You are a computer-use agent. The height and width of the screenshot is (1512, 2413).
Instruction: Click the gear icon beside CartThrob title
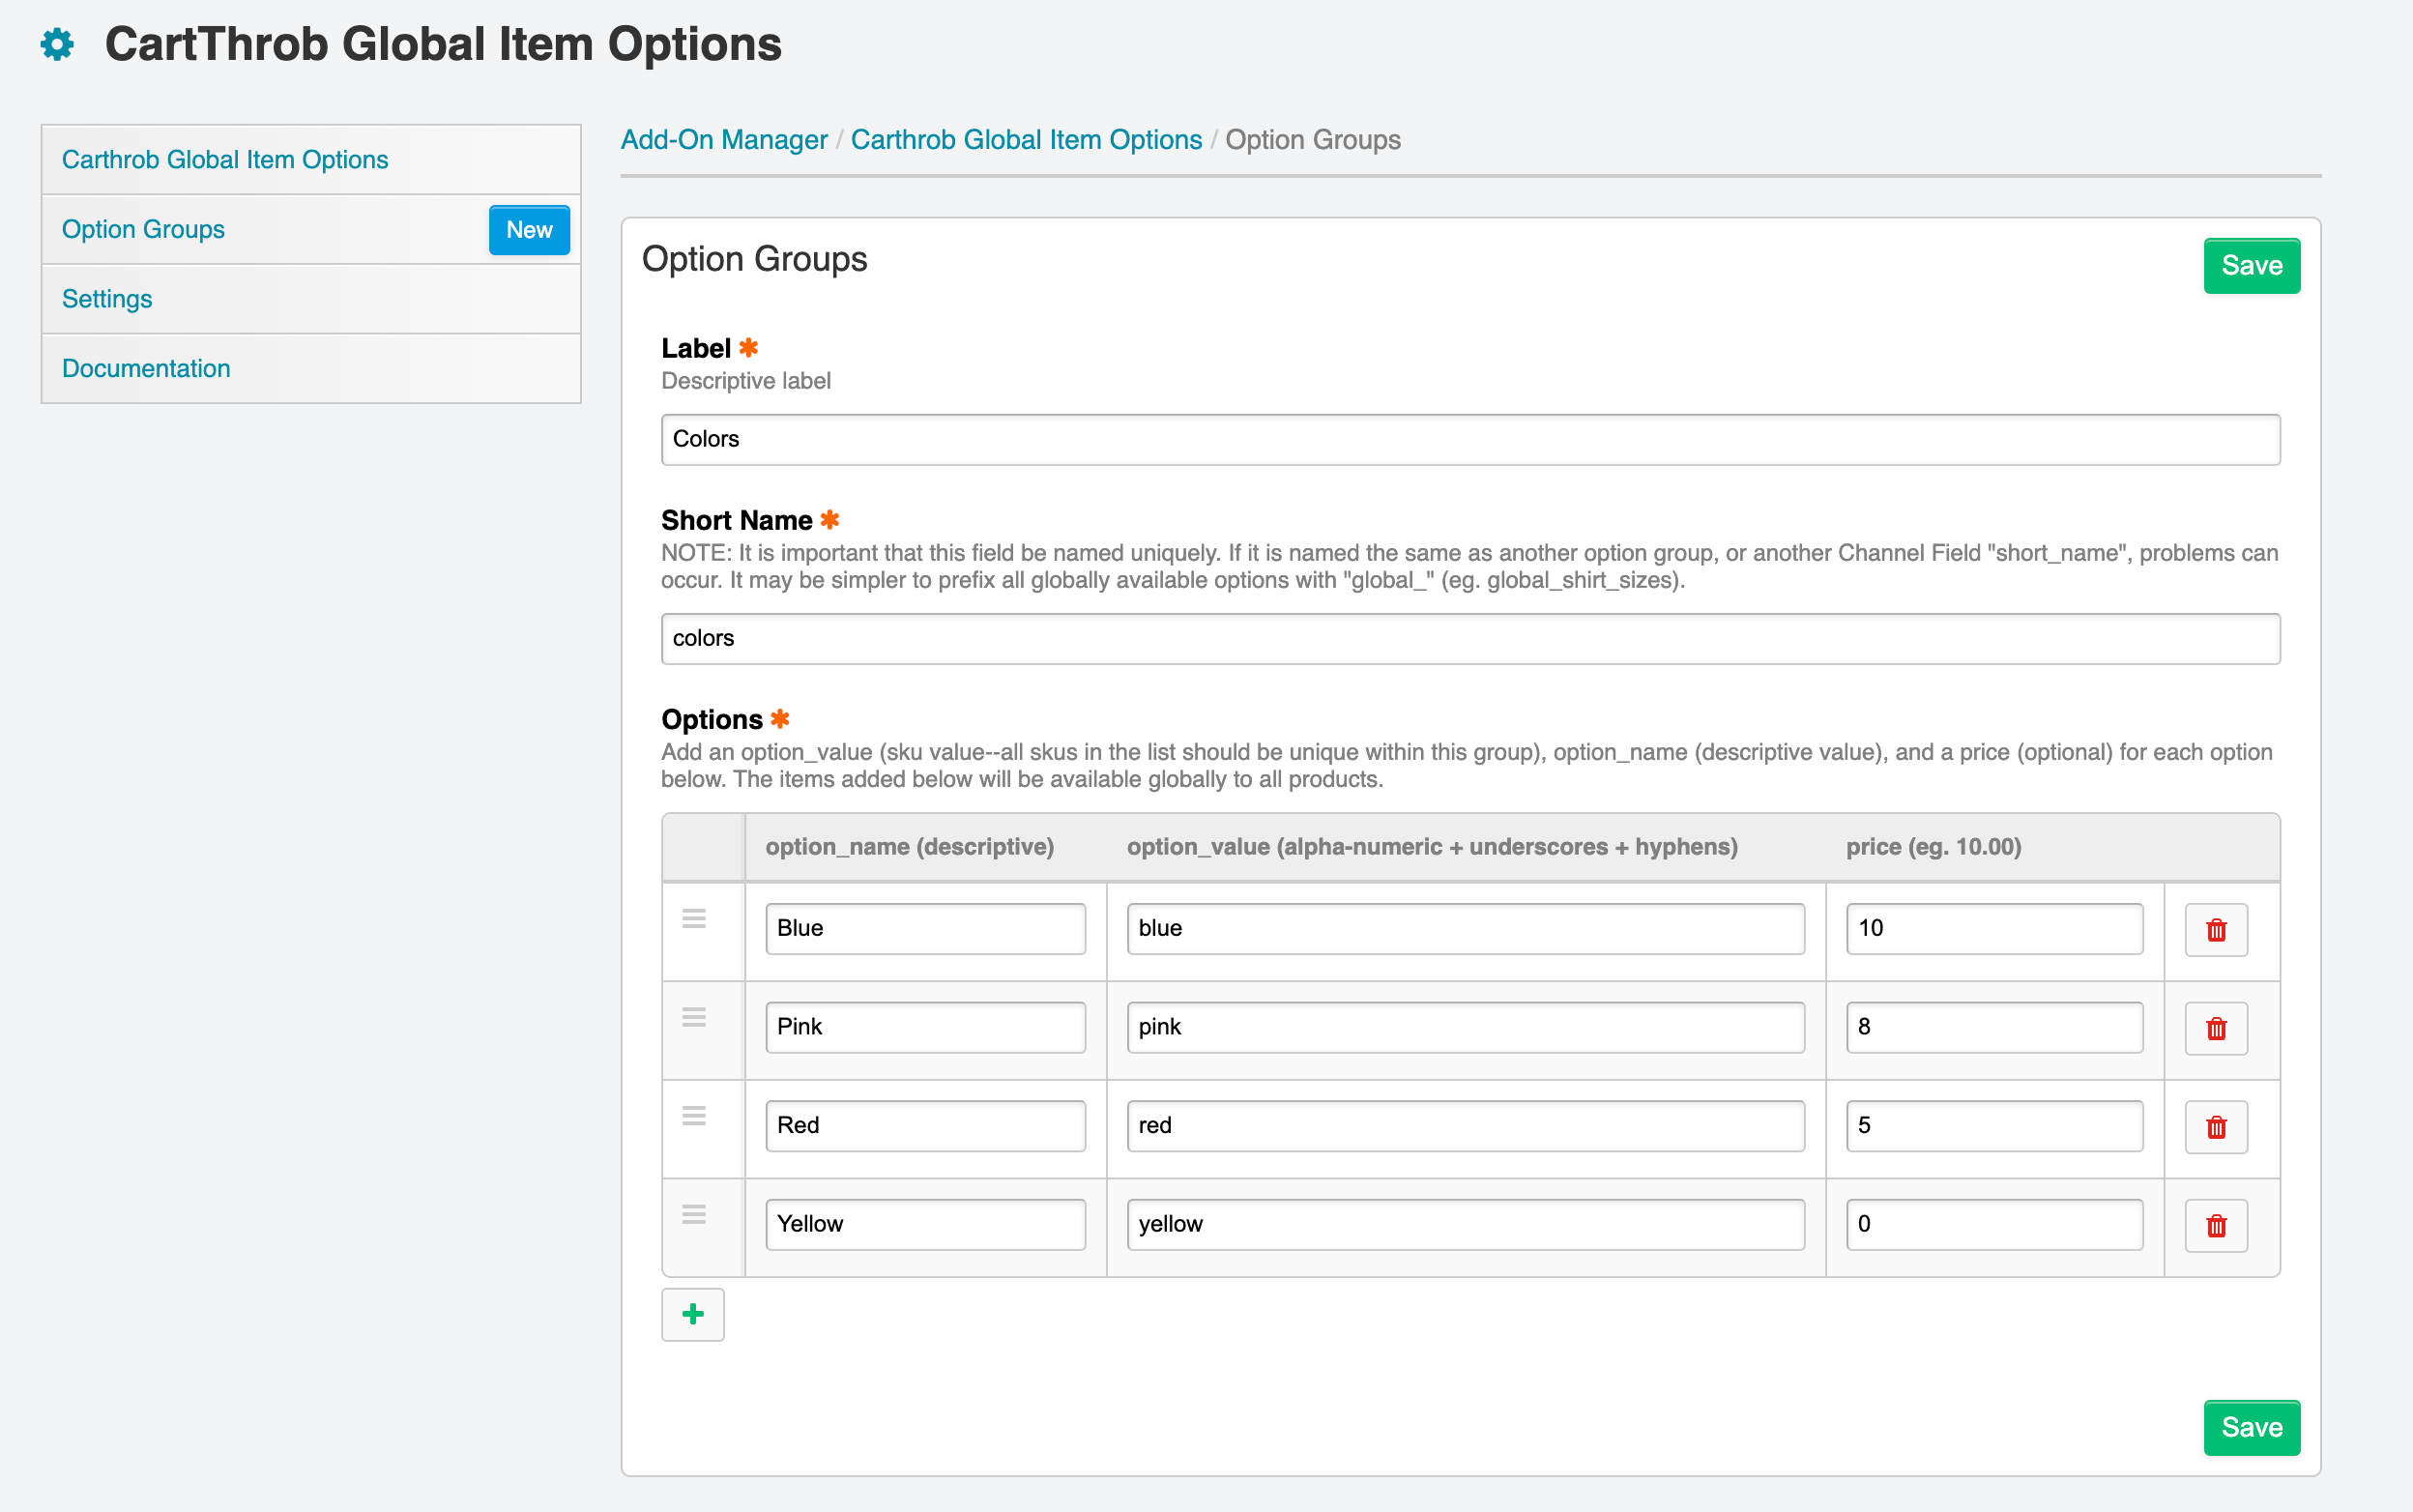coord(57,44)
